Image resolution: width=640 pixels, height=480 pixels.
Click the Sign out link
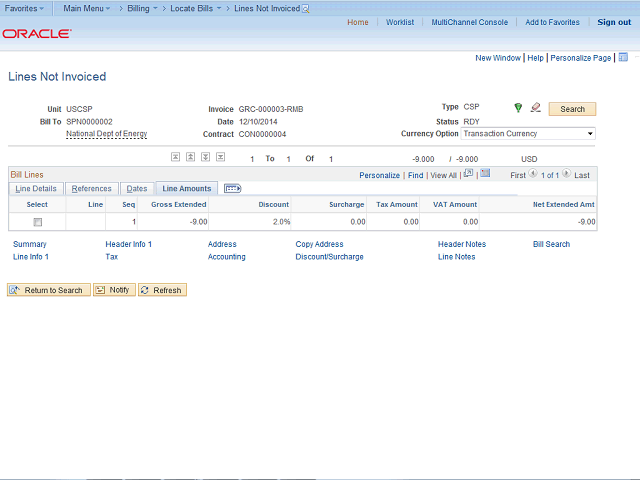pos(614,22)
